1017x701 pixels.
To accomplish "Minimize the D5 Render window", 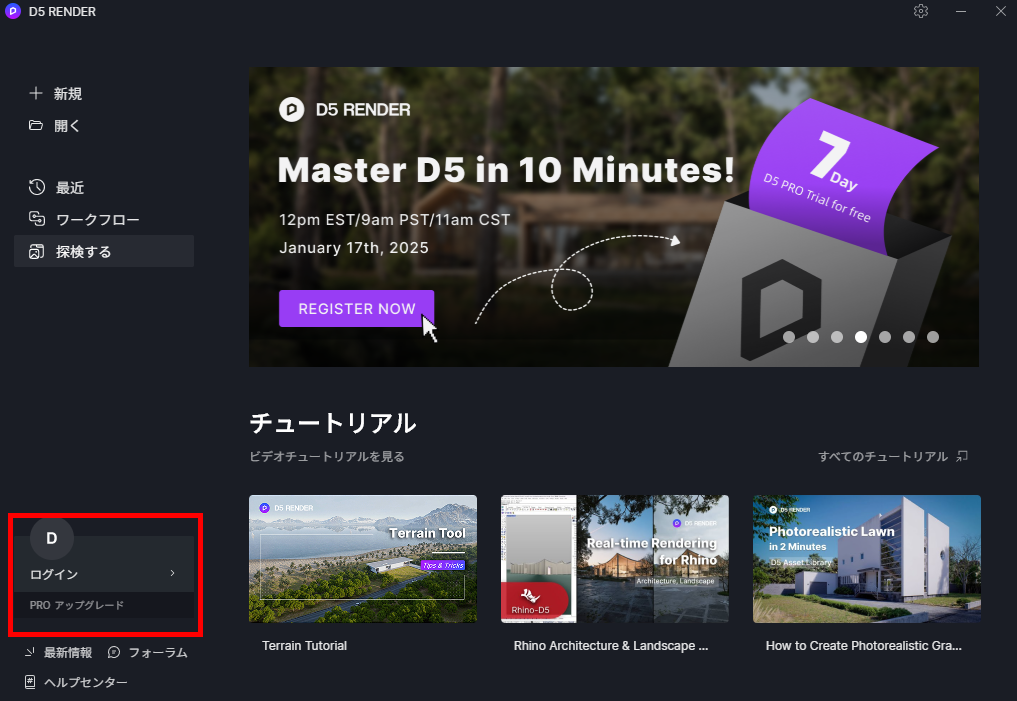I will pyautogui.click(x=961, y=12).
